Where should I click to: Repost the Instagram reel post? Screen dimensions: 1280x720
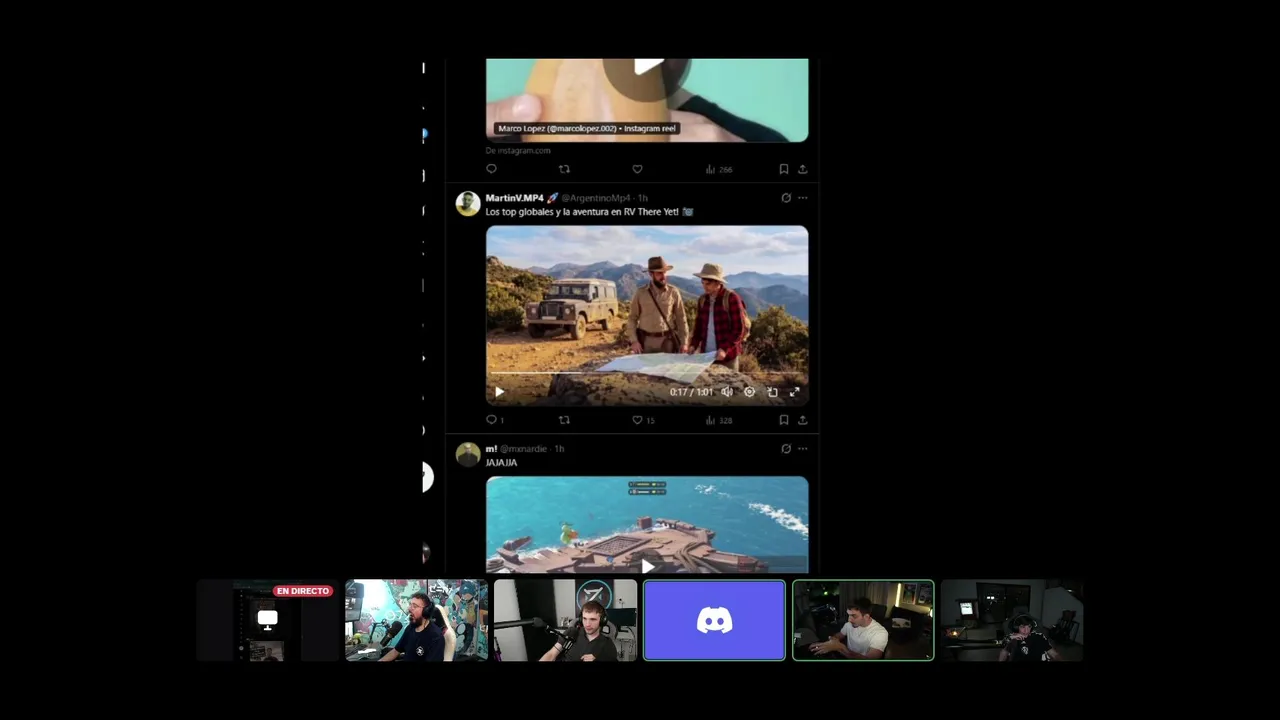(x=564, y=169)
